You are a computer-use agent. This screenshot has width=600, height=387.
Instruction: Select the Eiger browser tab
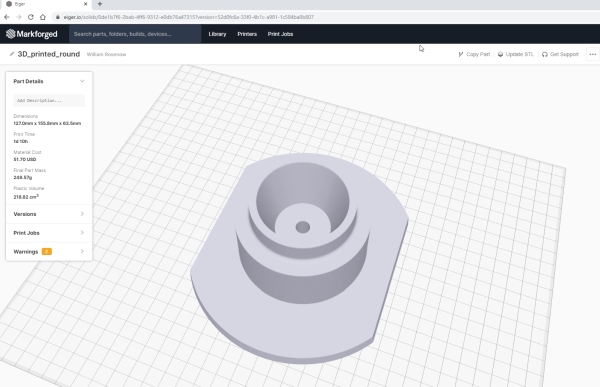(46, 4)
